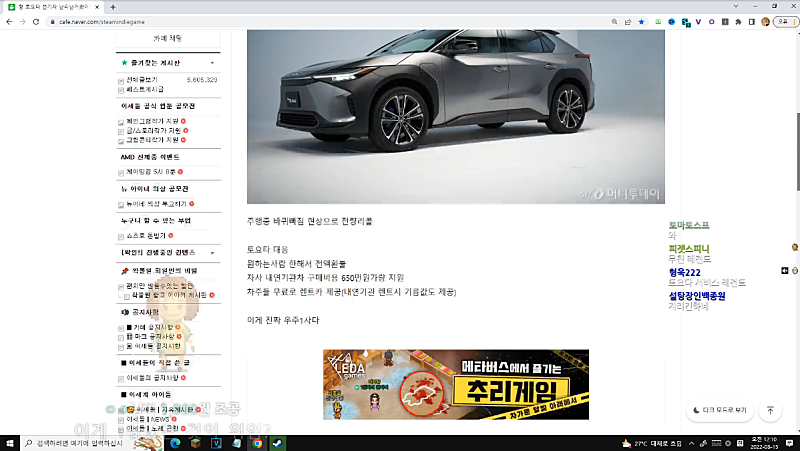Share this page via the share icon
Screen dimensions: 800x451
pos(628,22)
